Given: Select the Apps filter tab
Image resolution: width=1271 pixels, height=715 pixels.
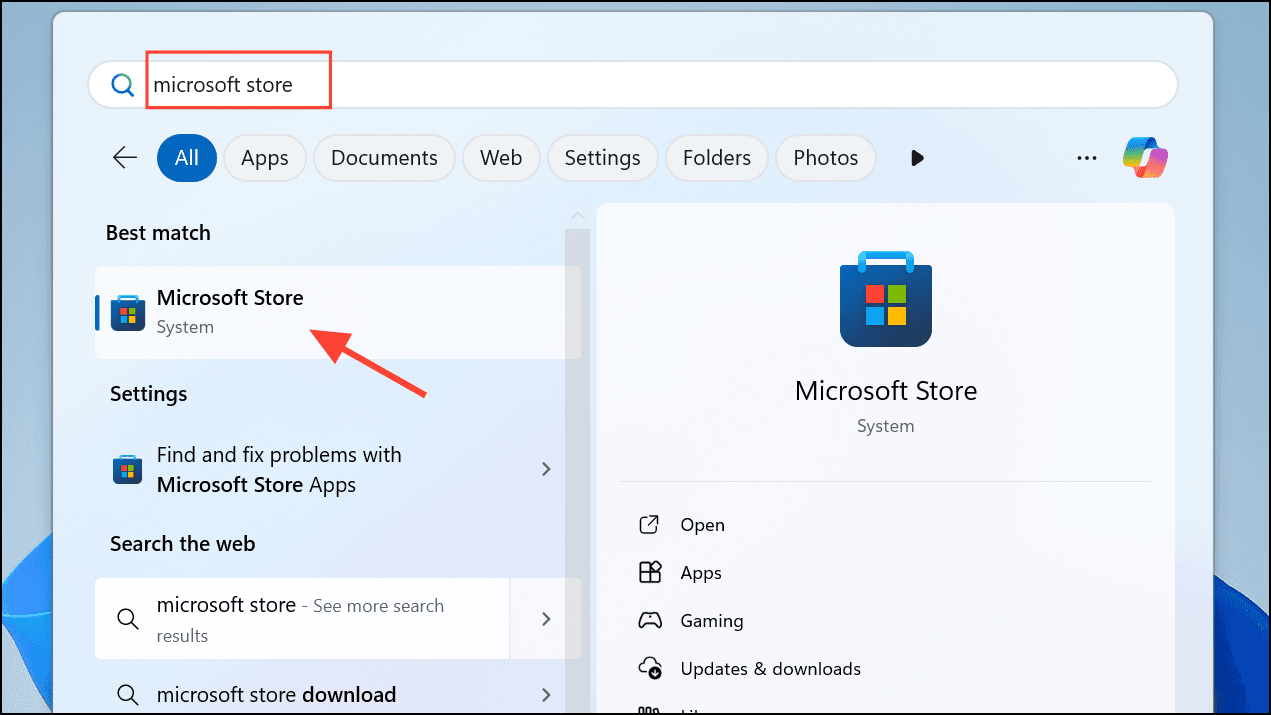Looking at the screenshot, I should [265, 158].
